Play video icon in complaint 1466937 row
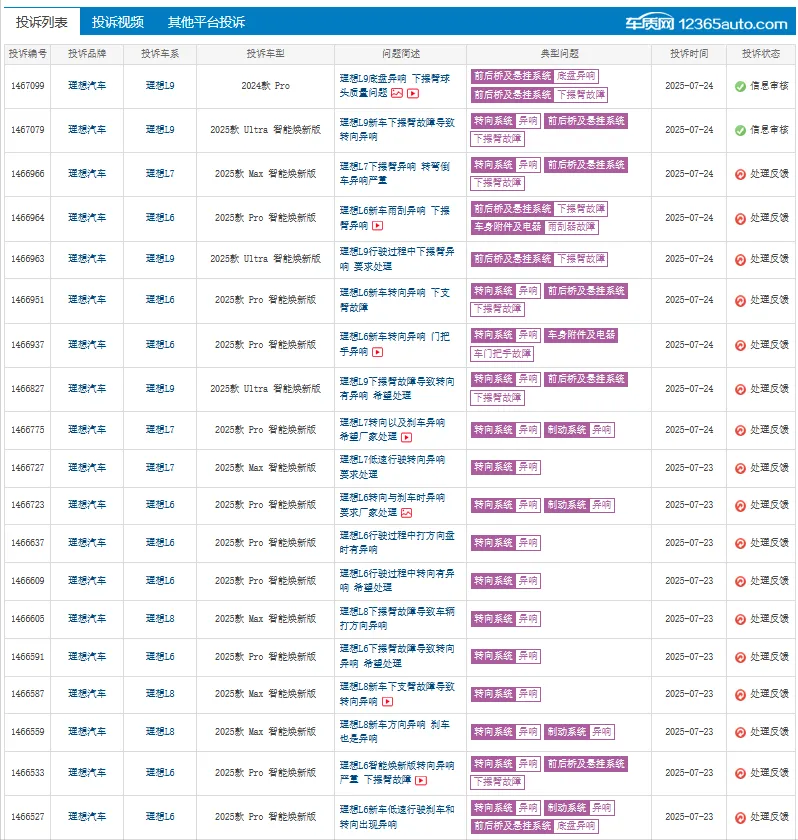Screen dimensions: 798x840 [378, 352]
